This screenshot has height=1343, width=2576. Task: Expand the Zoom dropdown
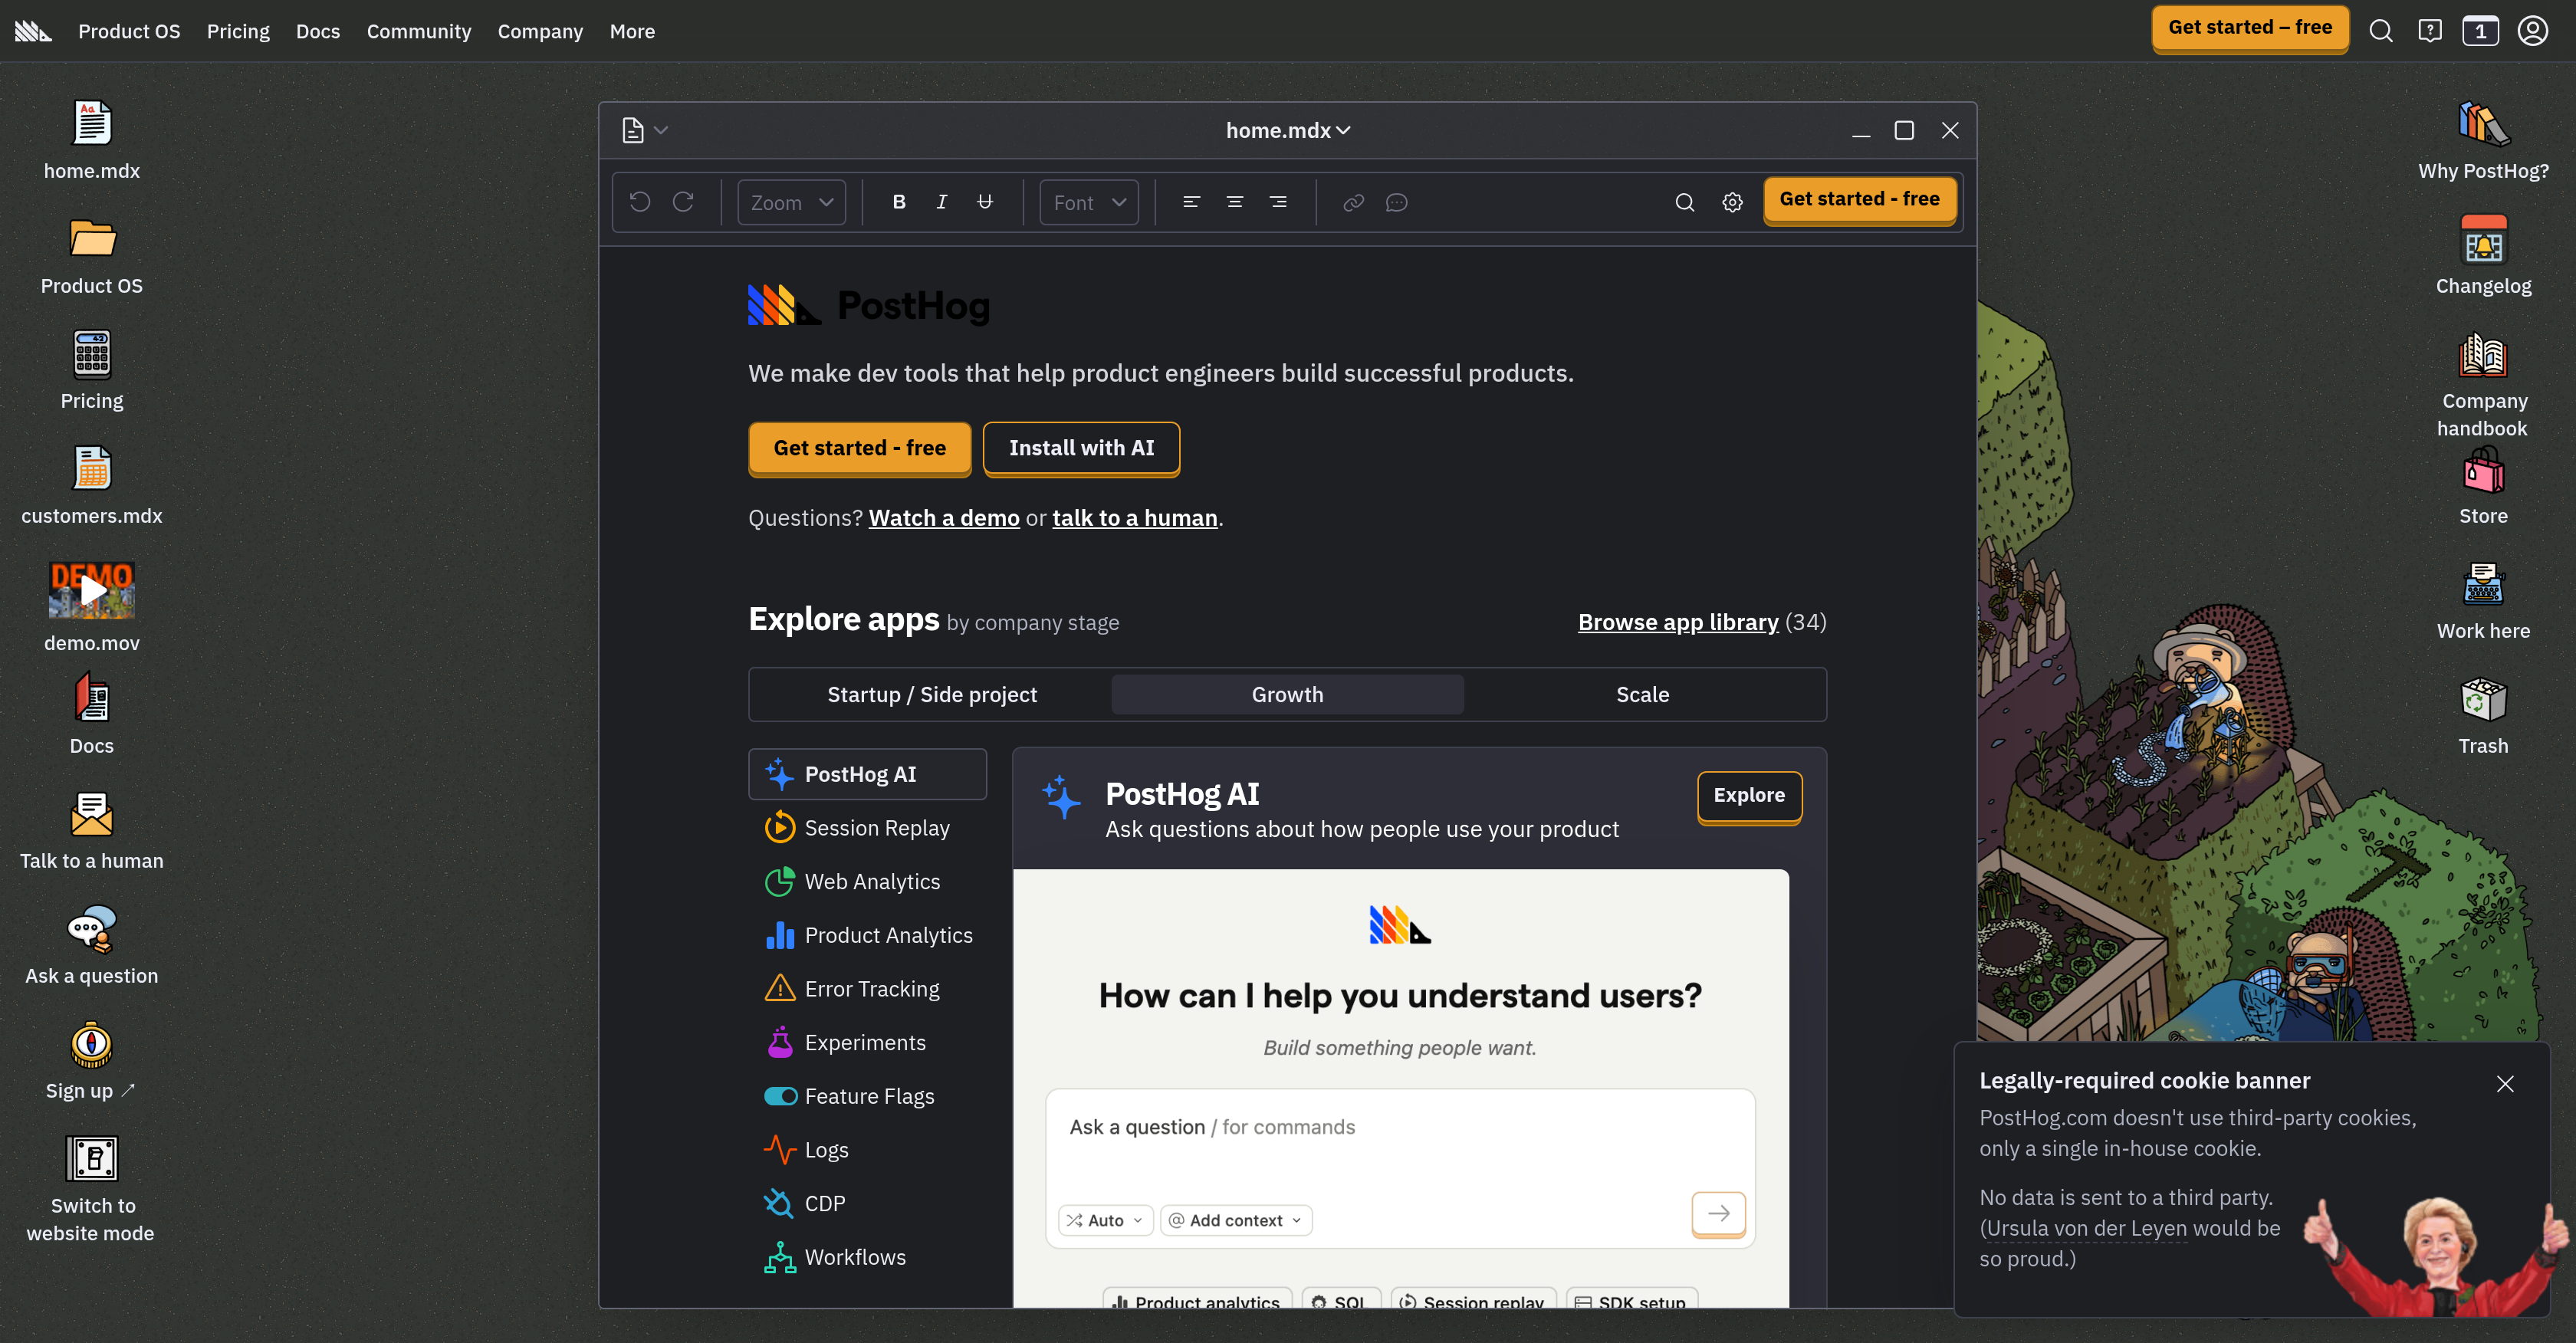(791, 202)
